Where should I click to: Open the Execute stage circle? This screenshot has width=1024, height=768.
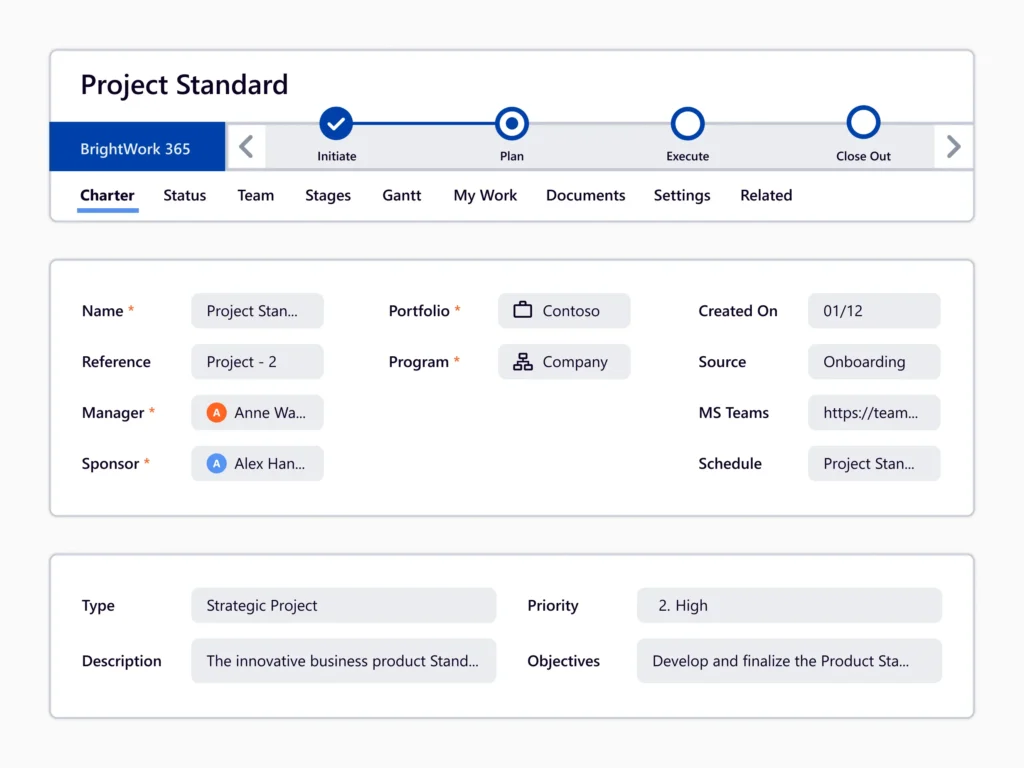coord(687,124)
